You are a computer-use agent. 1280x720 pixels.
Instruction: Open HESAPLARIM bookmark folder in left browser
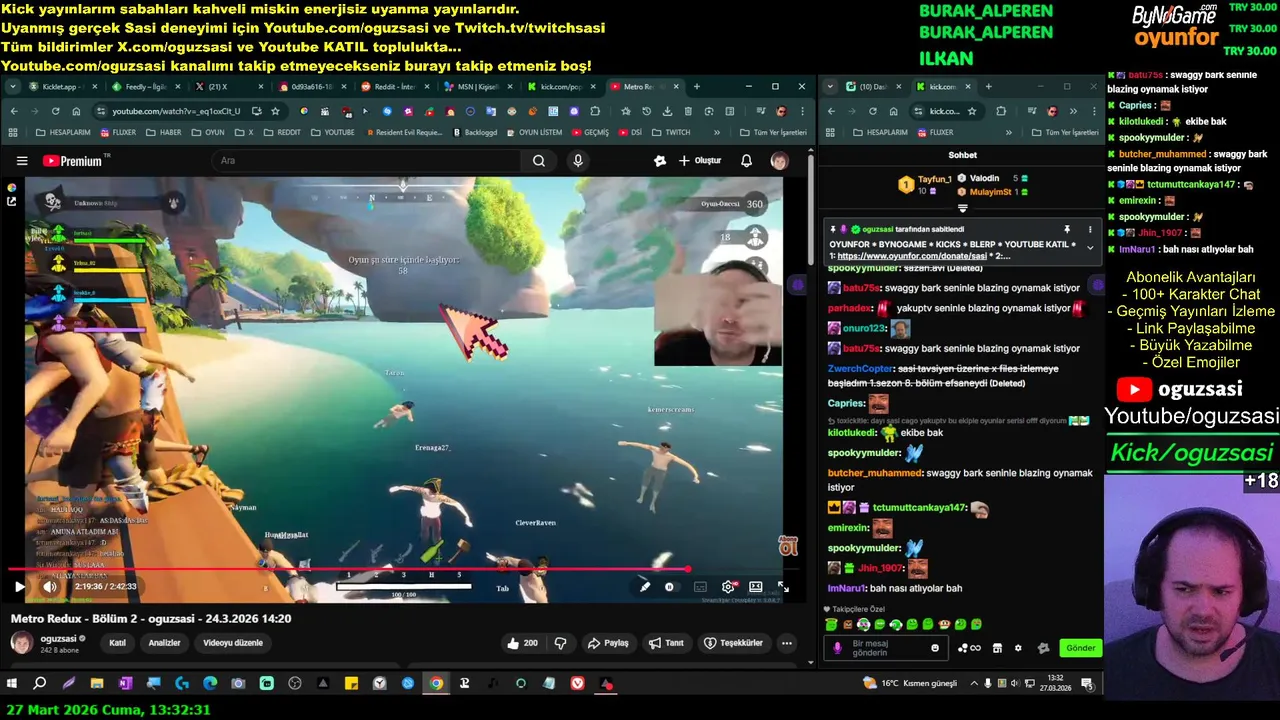click(x=62, y=132)
